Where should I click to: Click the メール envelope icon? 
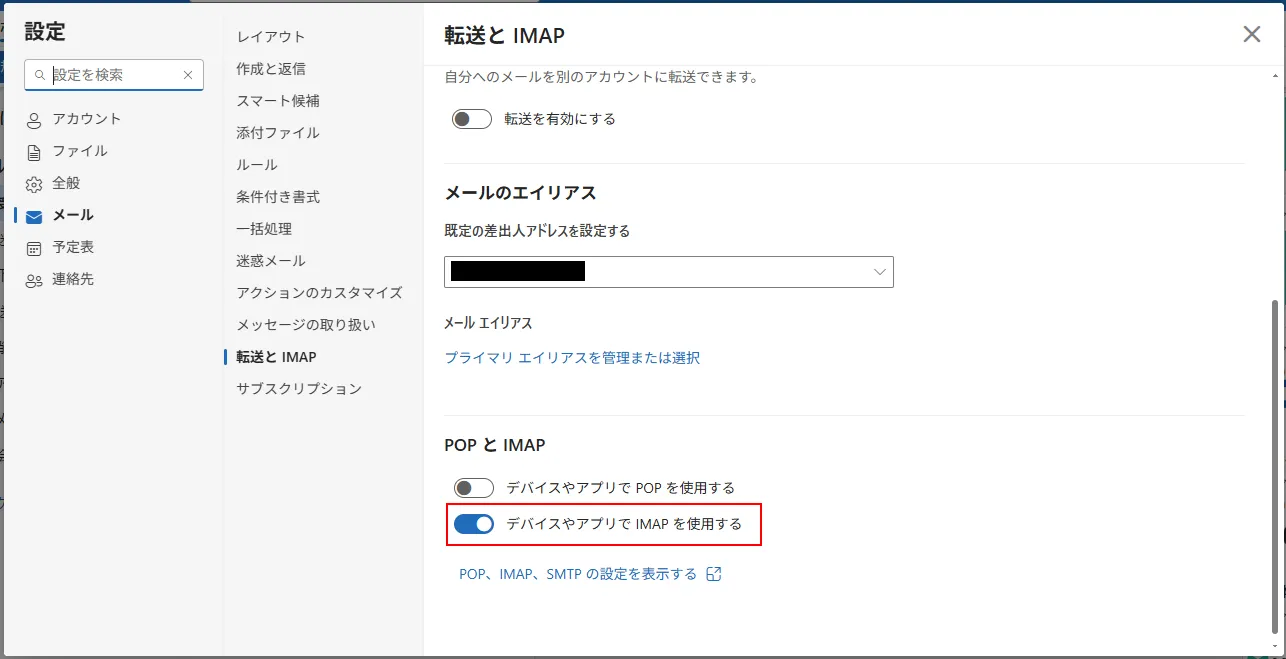(35, 216)
